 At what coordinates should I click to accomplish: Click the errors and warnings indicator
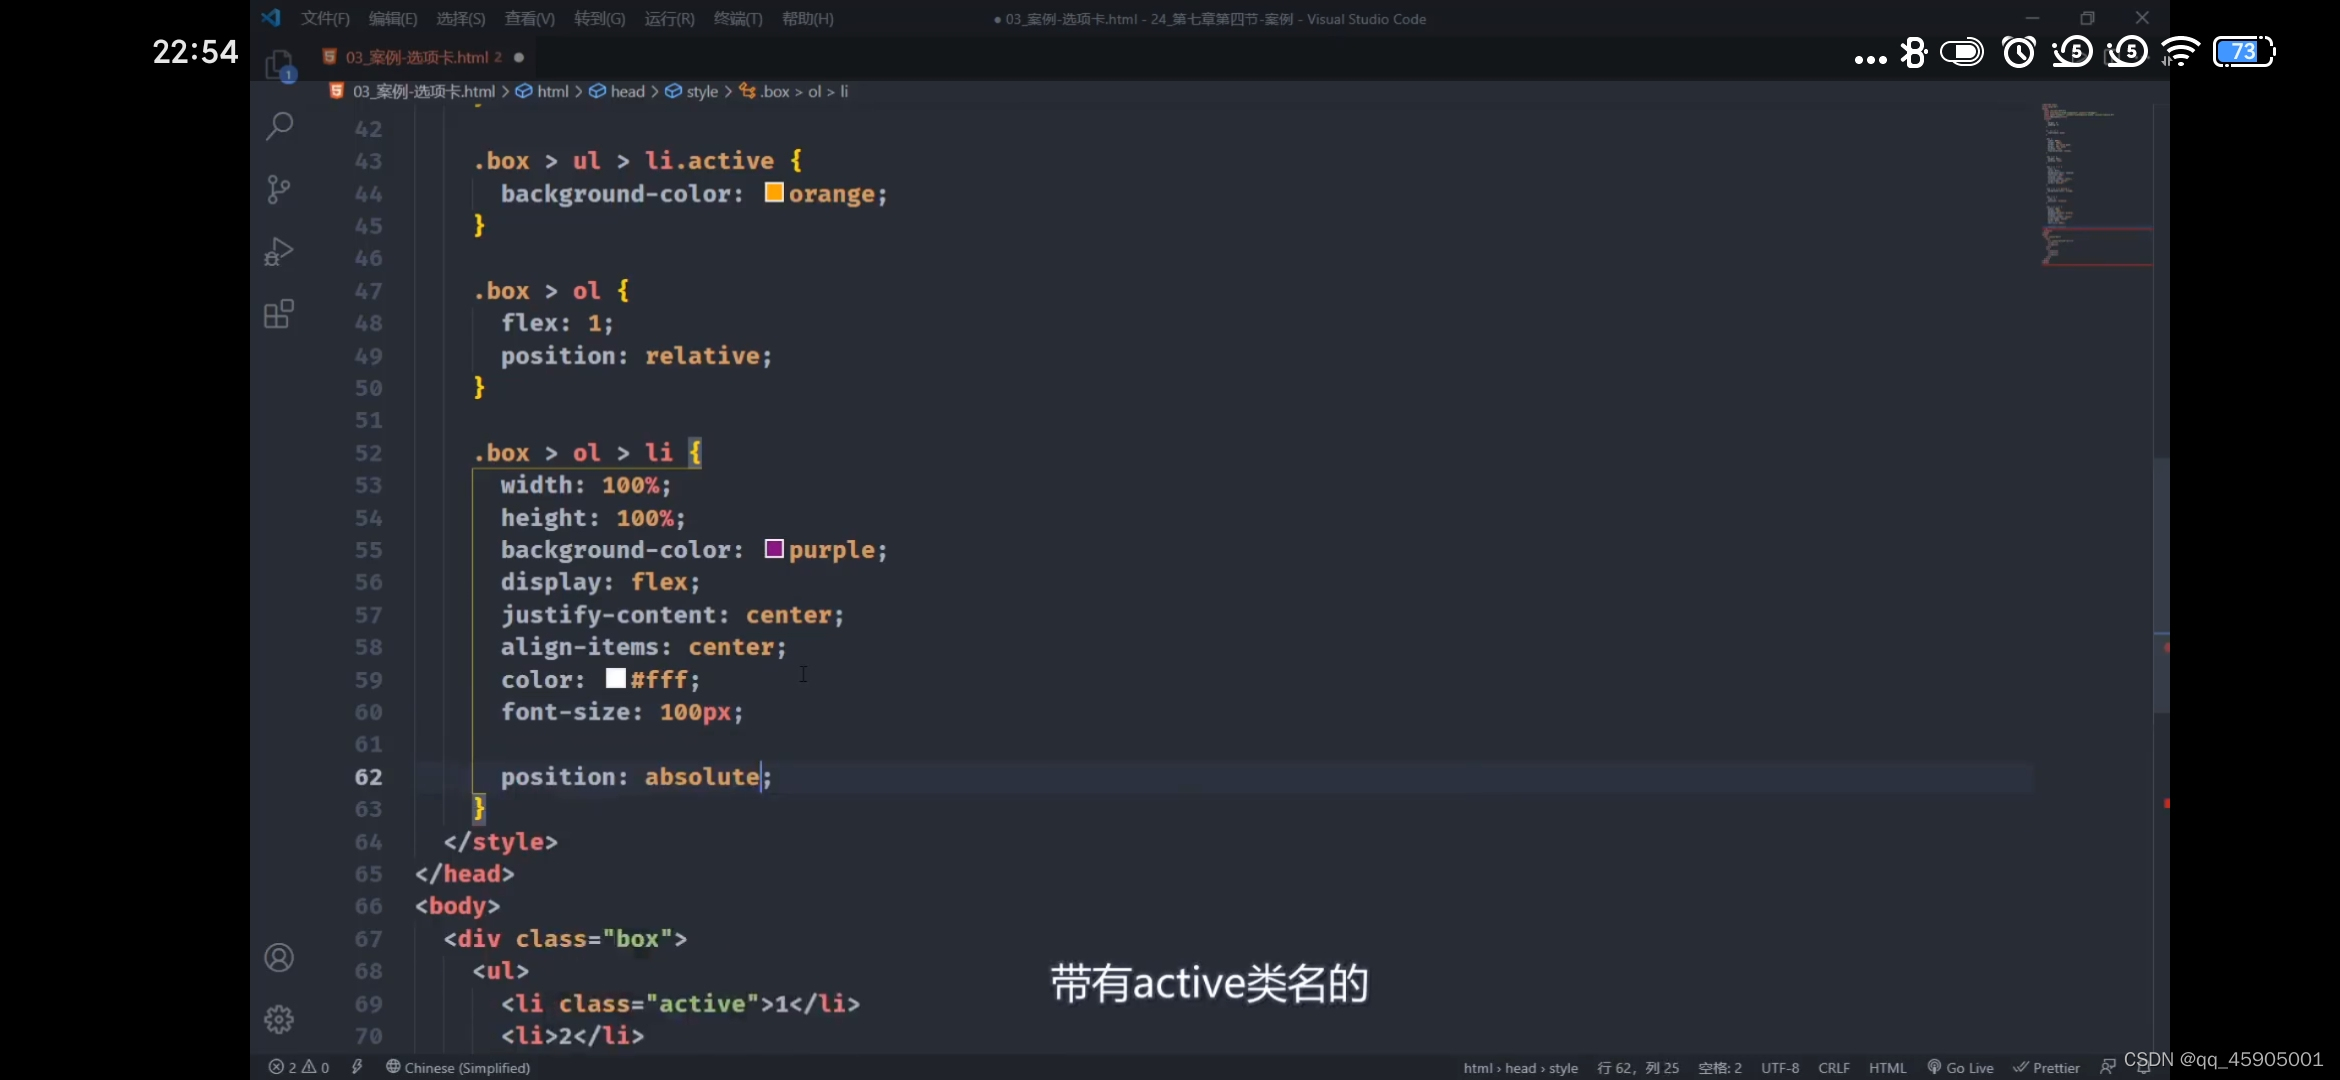tap(299, 1067)
